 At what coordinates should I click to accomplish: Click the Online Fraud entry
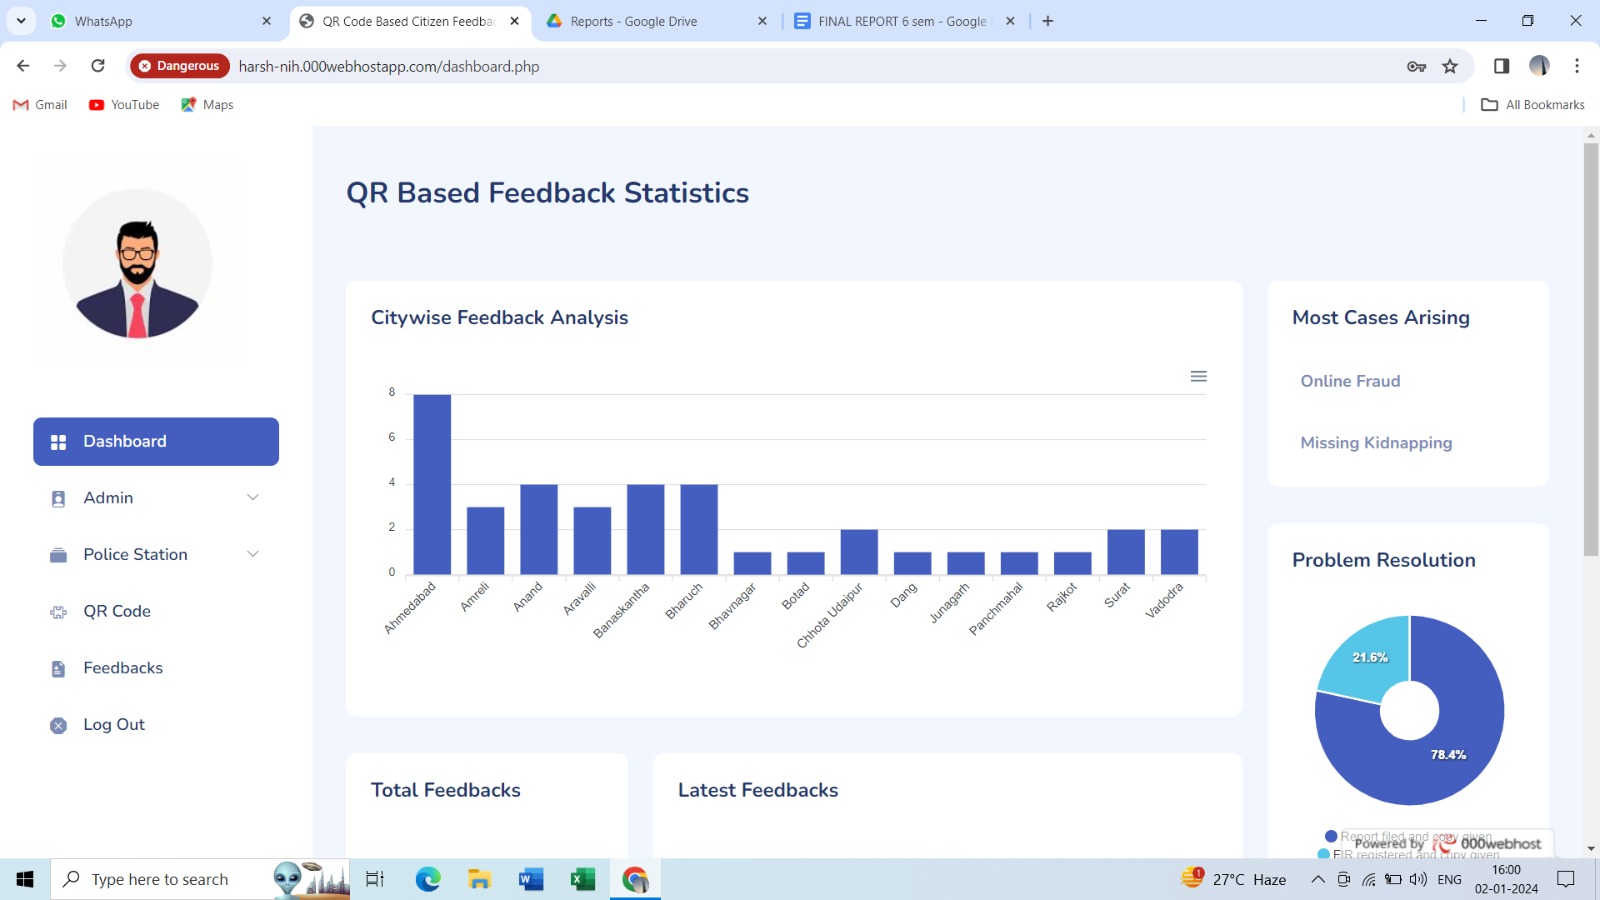(x=1350, y=381)
